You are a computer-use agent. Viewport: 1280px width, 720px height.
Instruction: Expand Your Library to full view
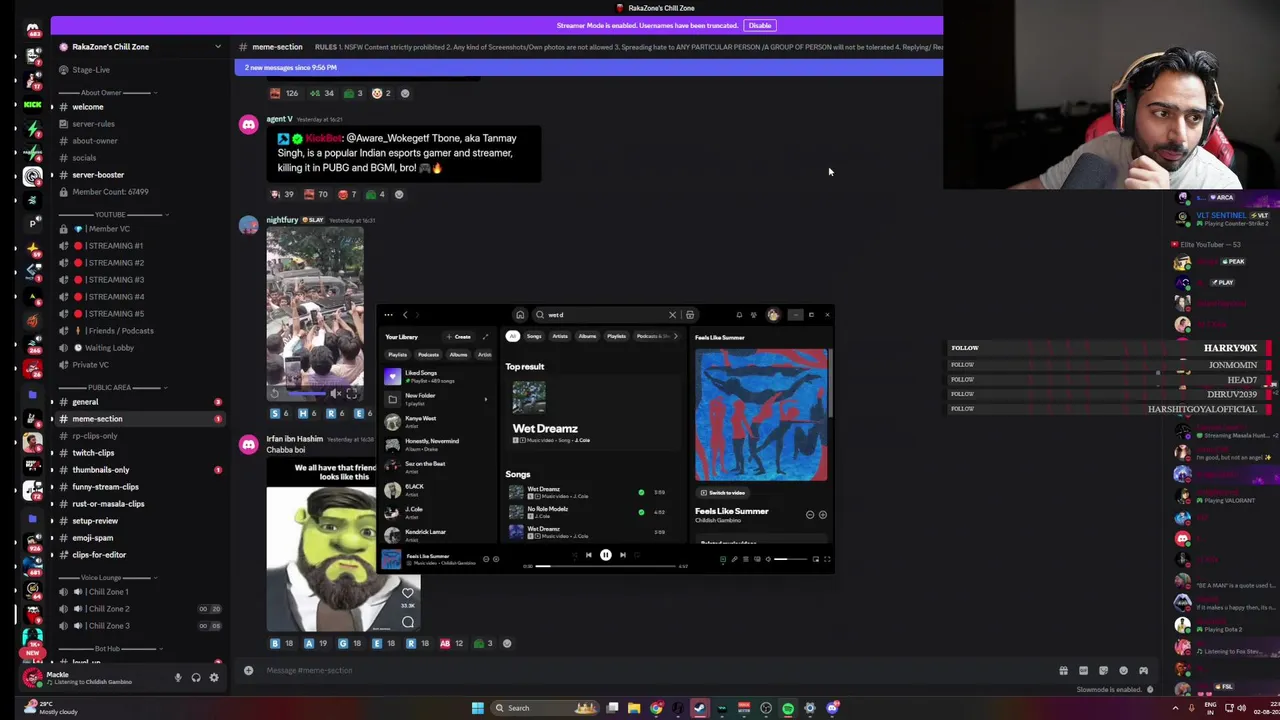pyautogui.click(x=486, y=337)
